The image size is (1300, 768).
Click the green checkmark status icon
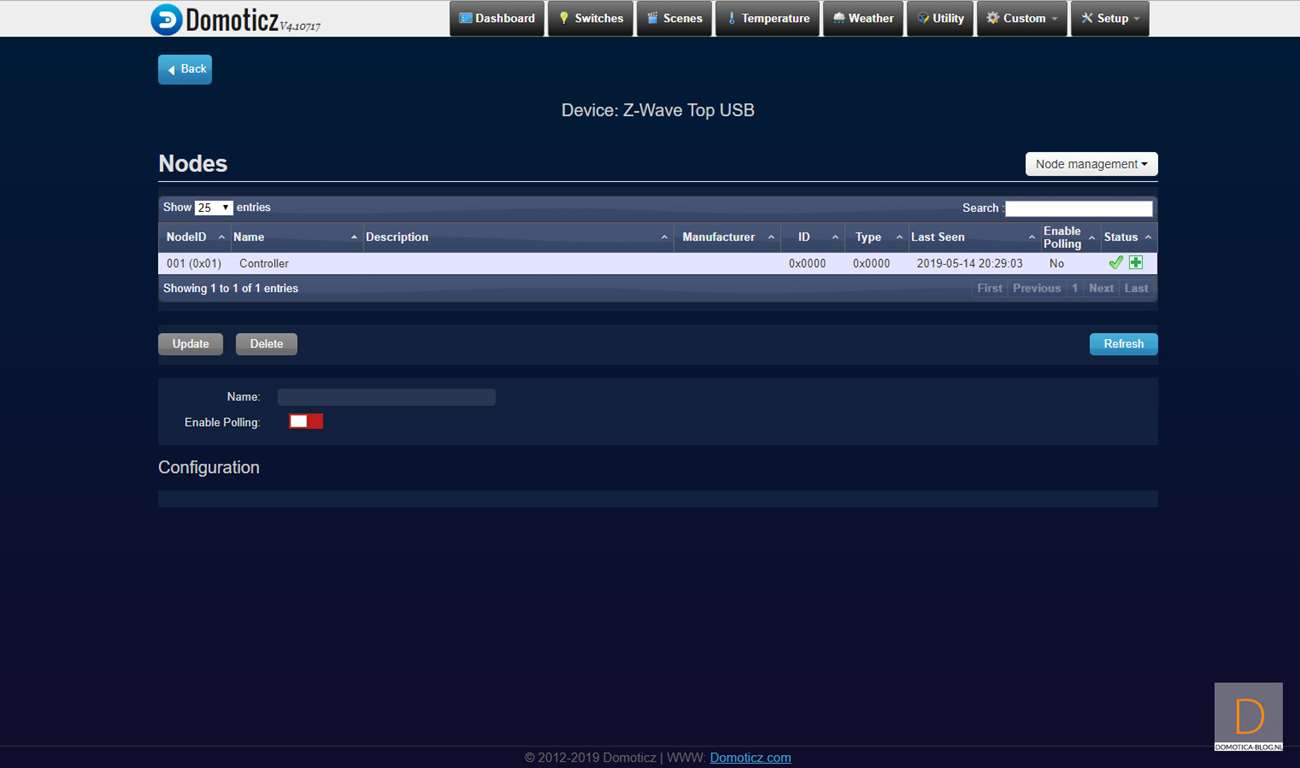pos(1116,263)
